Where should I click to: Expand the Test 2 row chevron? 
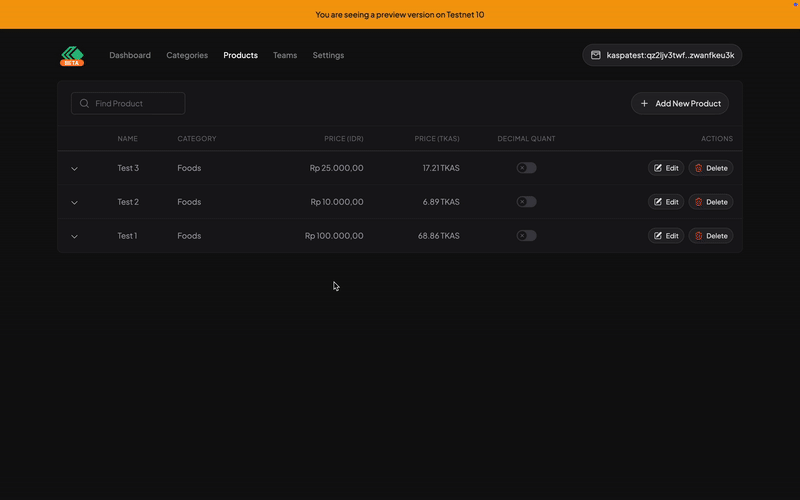click(74, 203)
